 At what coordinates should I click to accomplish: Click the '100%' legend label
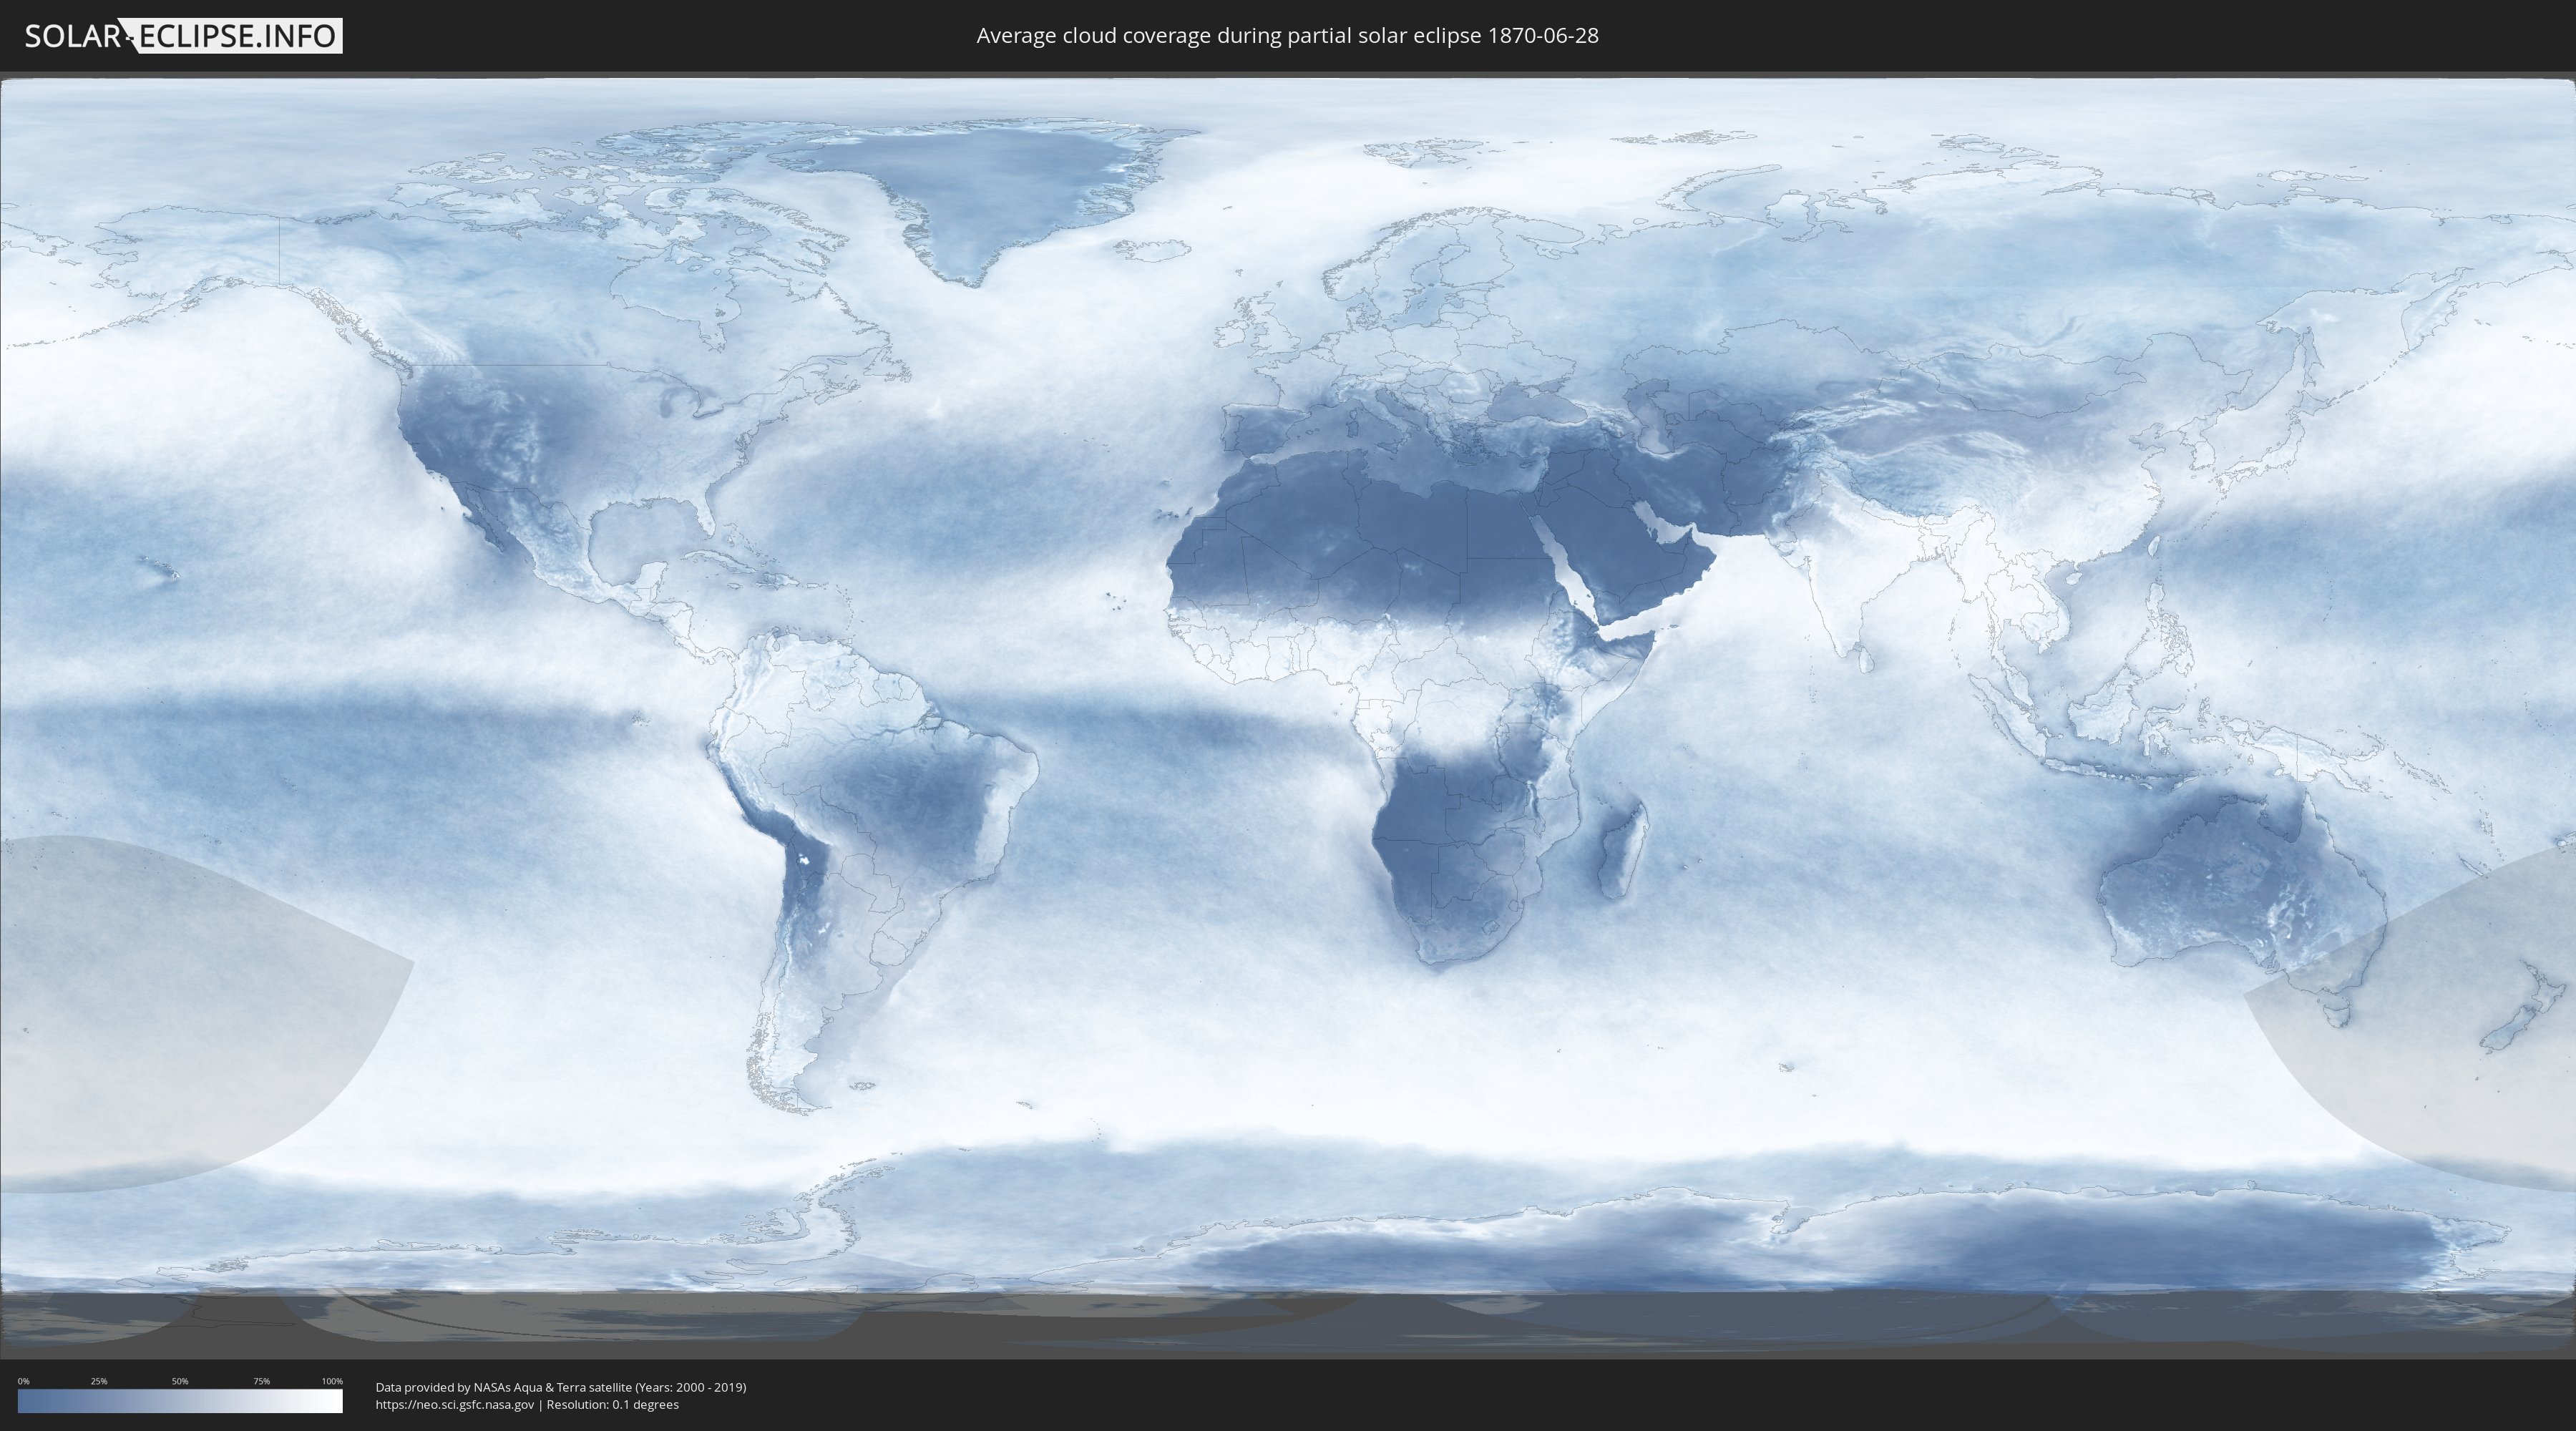click(x=332, y=1381)
